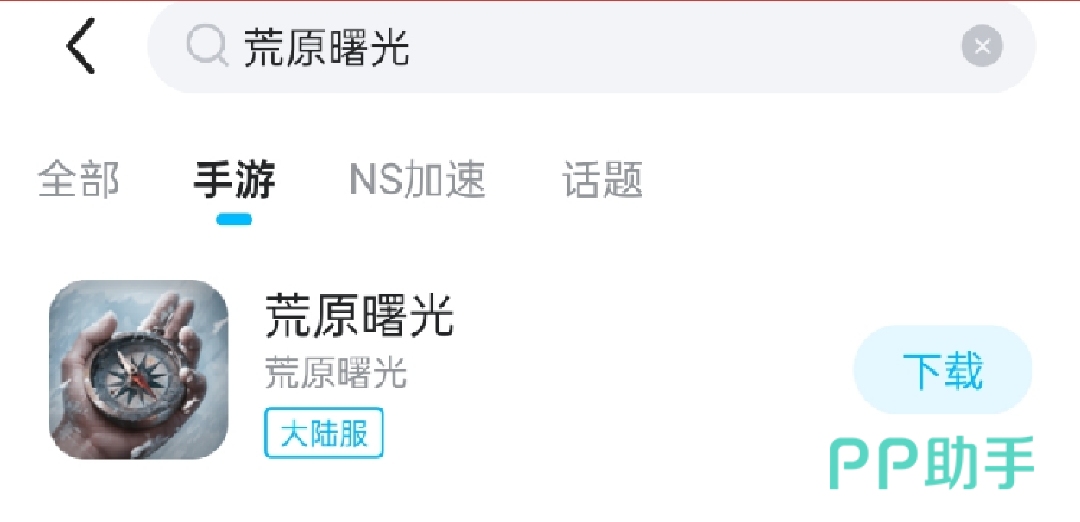The image size is (1080, 522).
Task: Tap the blue indicator under 手游
Action: [x=234, y=220]
